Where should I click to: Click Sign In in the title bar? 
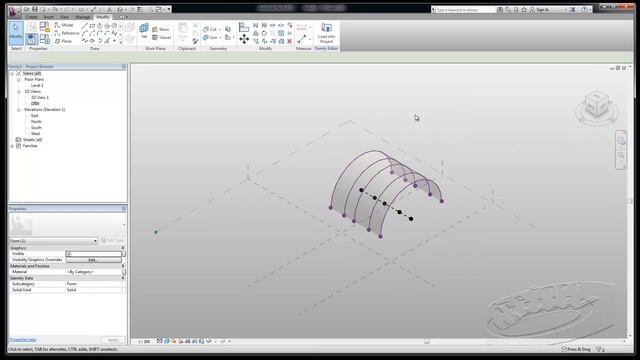[x=542, y=9]
